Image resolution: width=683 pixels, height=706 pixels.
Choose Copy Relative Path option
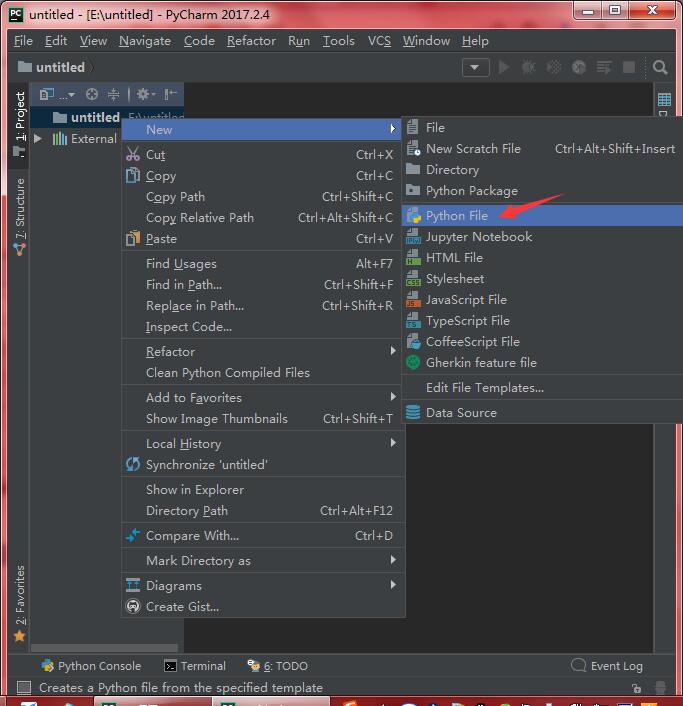click(262, 217)
